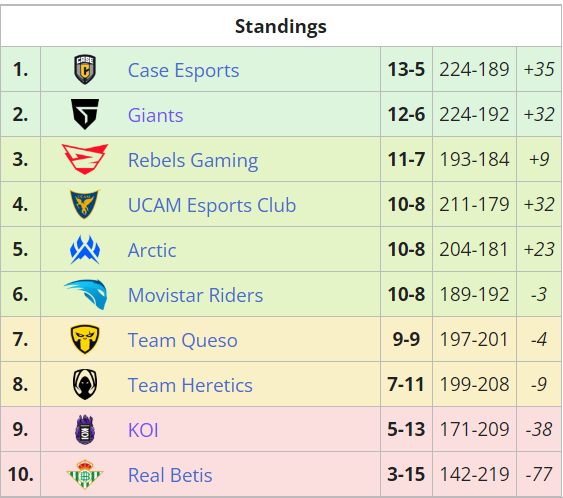Open the Giants team link
The width and height of the screenshot is (563, 498).
(x=155, y=115)
